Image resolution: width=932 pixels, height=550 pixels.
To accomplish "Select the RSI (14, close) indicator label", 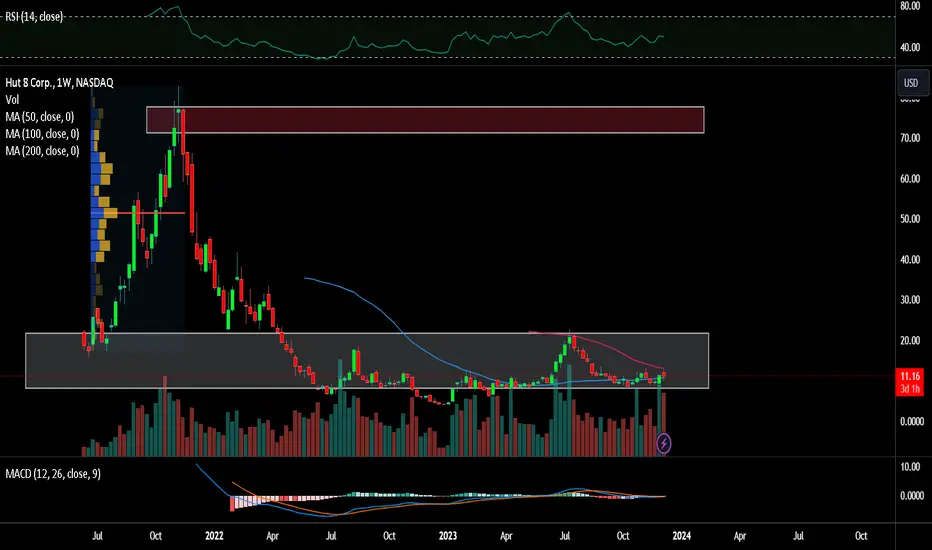I will point(34,17).
